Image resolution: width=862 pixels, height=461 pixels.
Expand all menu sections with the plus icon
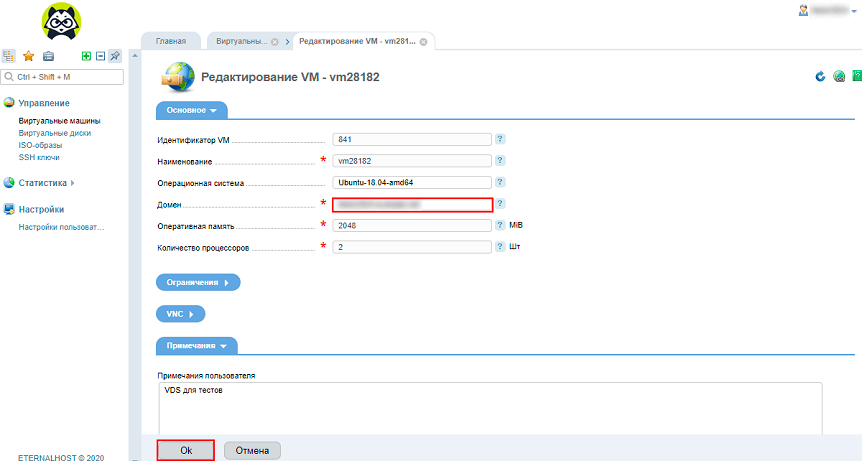pyautogui.click(x=87, y=57)
